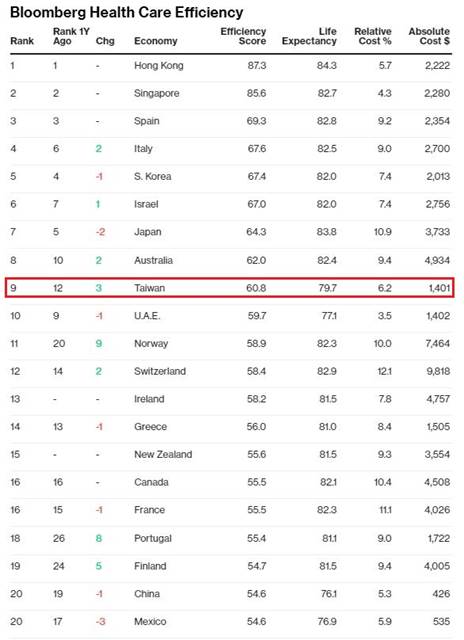Image resolution: width=464 pixels, height=640 pixels.
Task: Click the highlighted Taiwan row name
Action: (149, 288)
